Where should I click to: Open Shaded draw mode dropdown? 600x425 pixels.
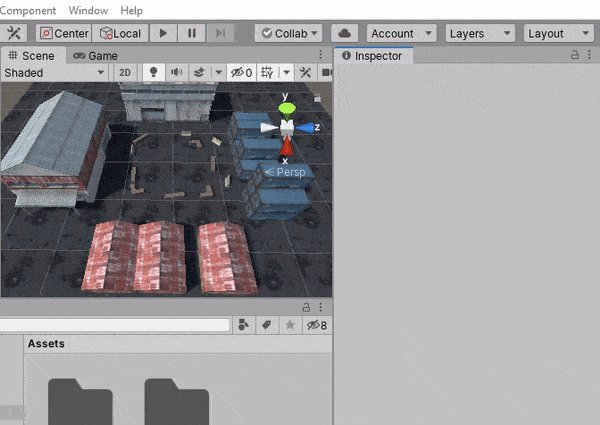coord(54,73)
